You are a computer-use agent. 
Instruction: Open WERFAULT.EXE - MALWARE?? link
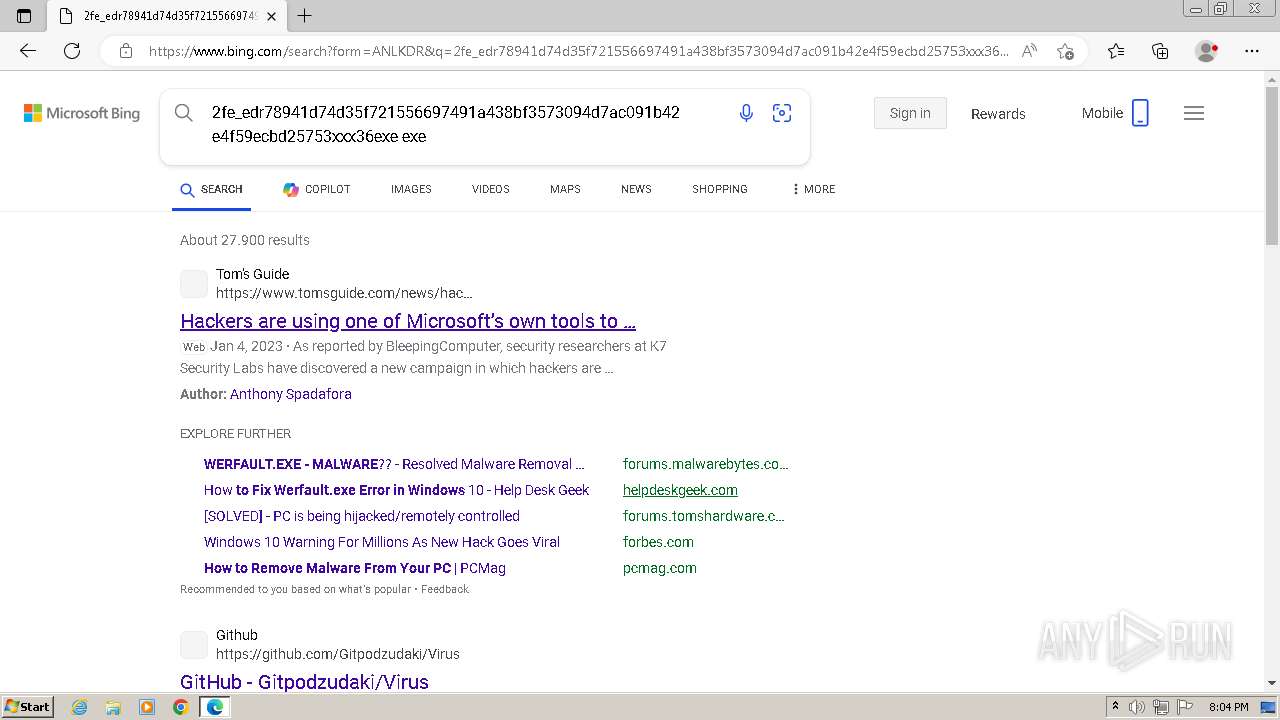[x=394, y=464]
